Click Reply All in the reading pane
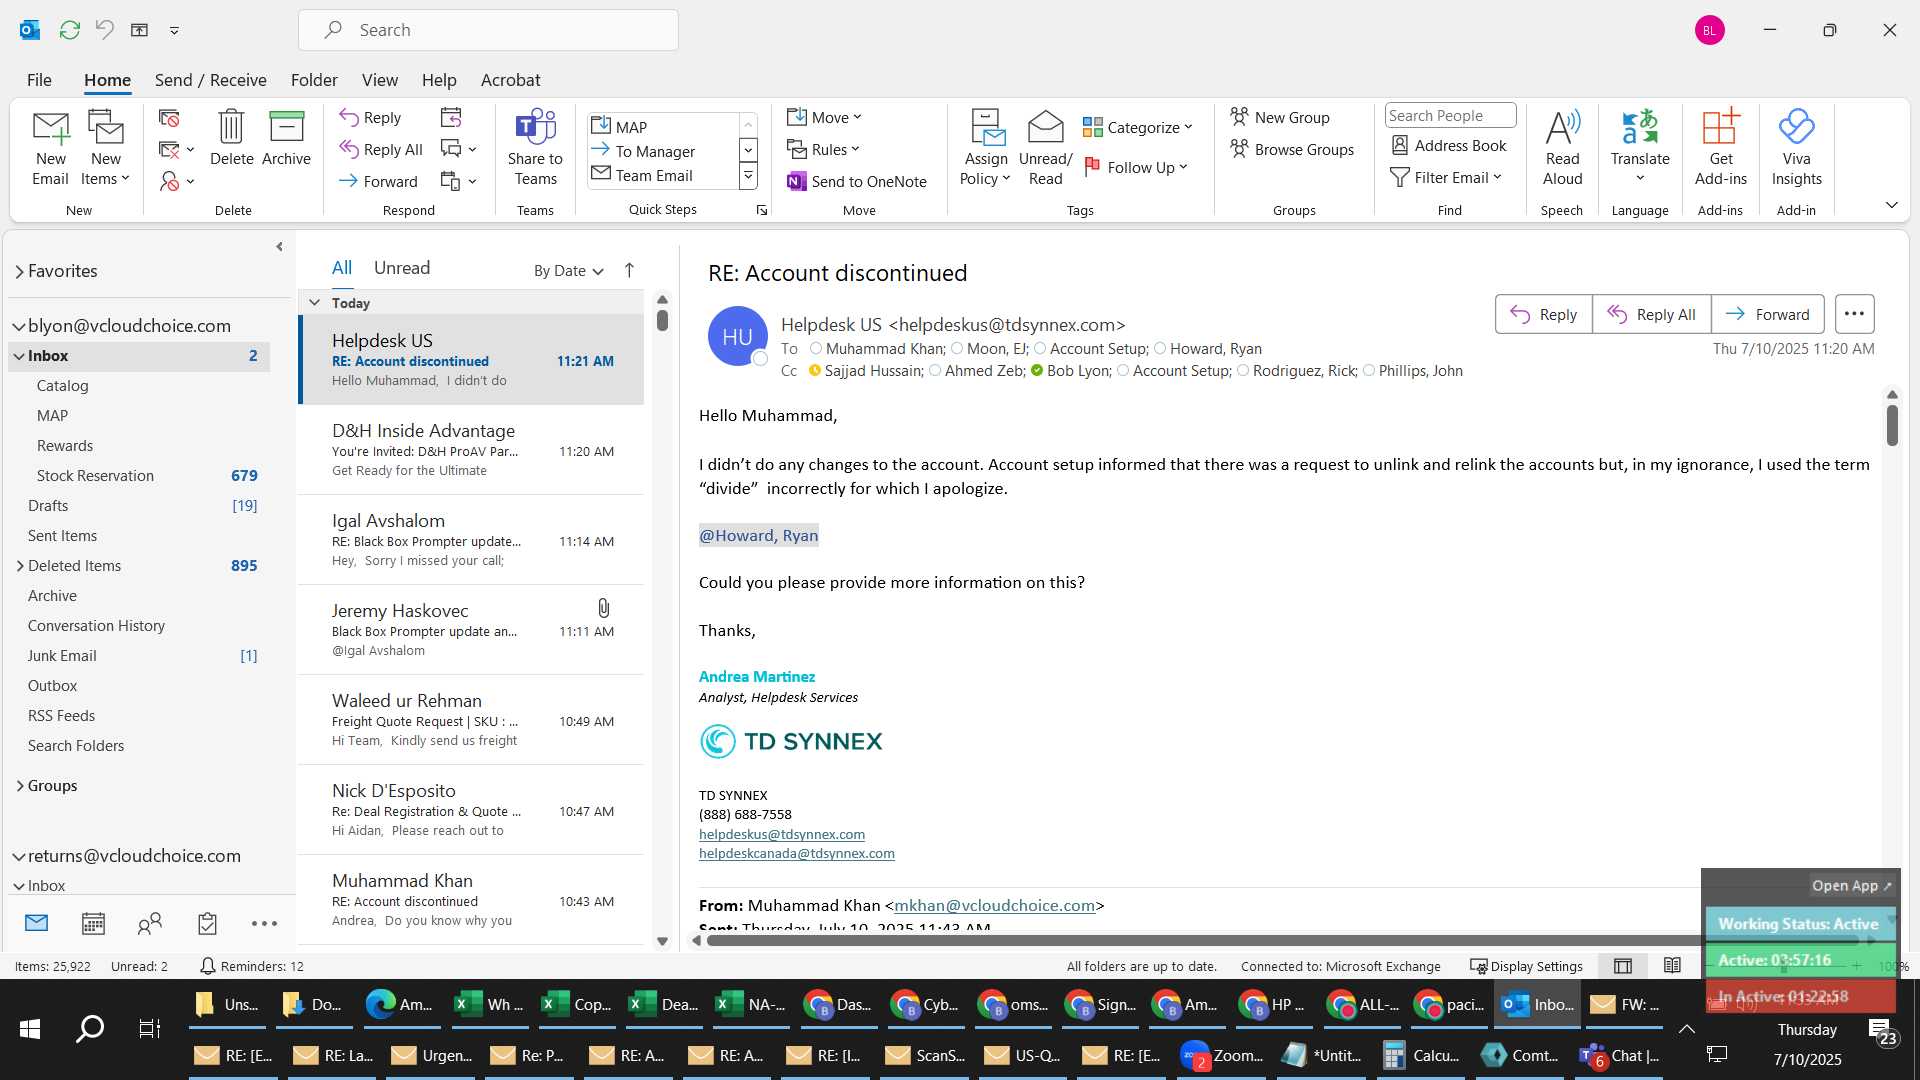This screenshot has width=1920, height=1080. 1651,314
